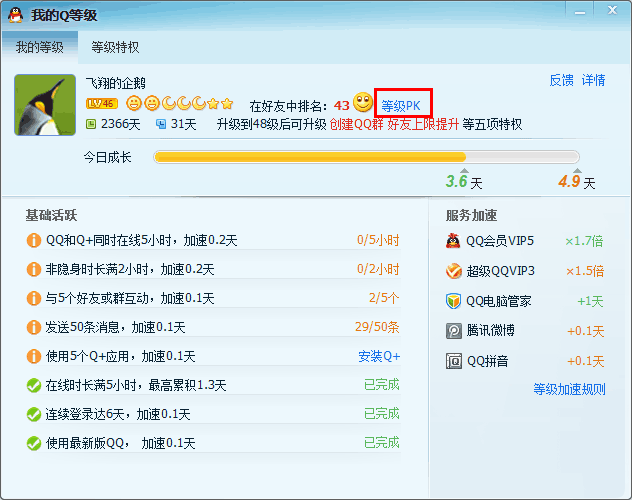Click the 2366天 active days value
The width and height of the screenshot is (632, 500).
[x=121, y=124]
